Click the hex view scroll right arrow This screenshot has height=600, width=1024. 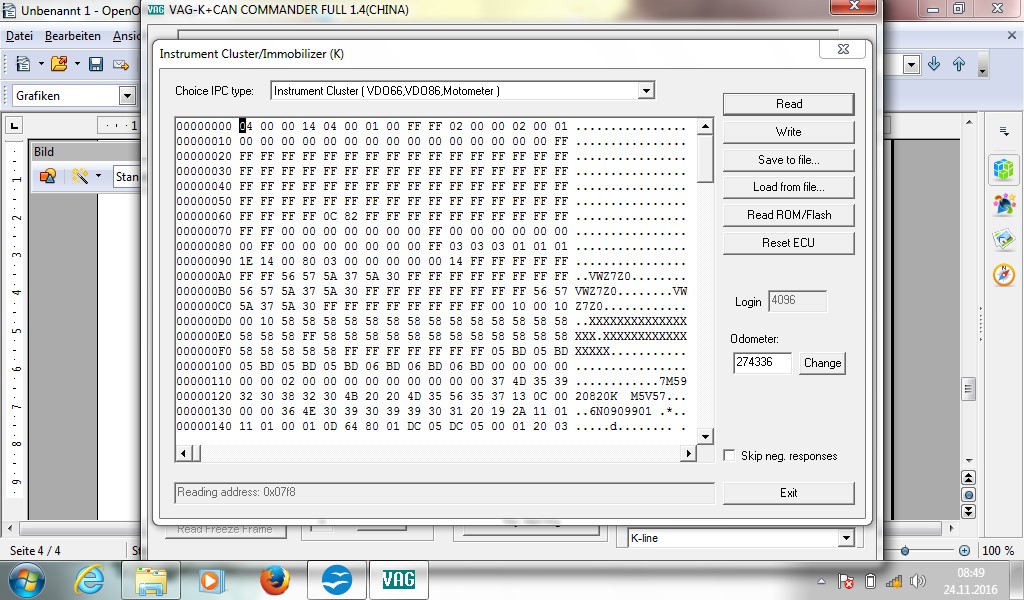[688, 452]
